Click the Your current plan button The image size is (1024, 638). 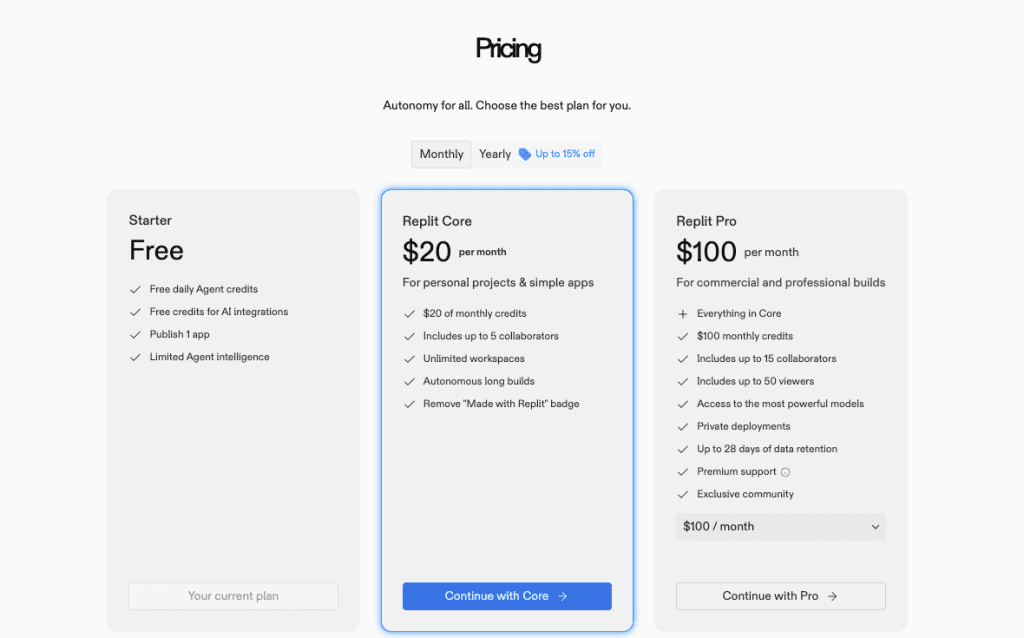point(233,596)
